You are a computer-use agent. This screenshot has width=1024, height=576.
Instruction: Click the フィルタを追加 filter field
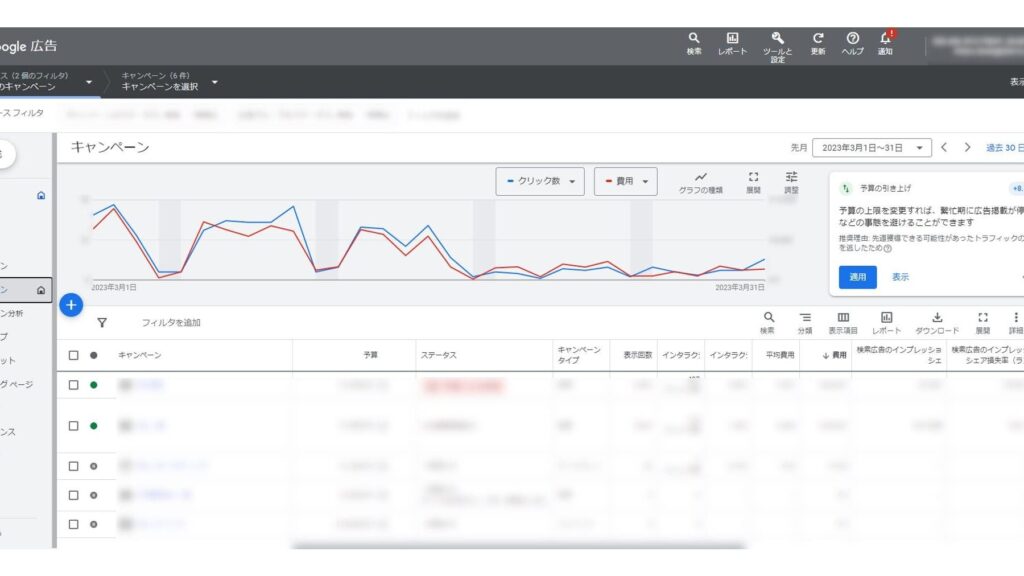(171, 323)
